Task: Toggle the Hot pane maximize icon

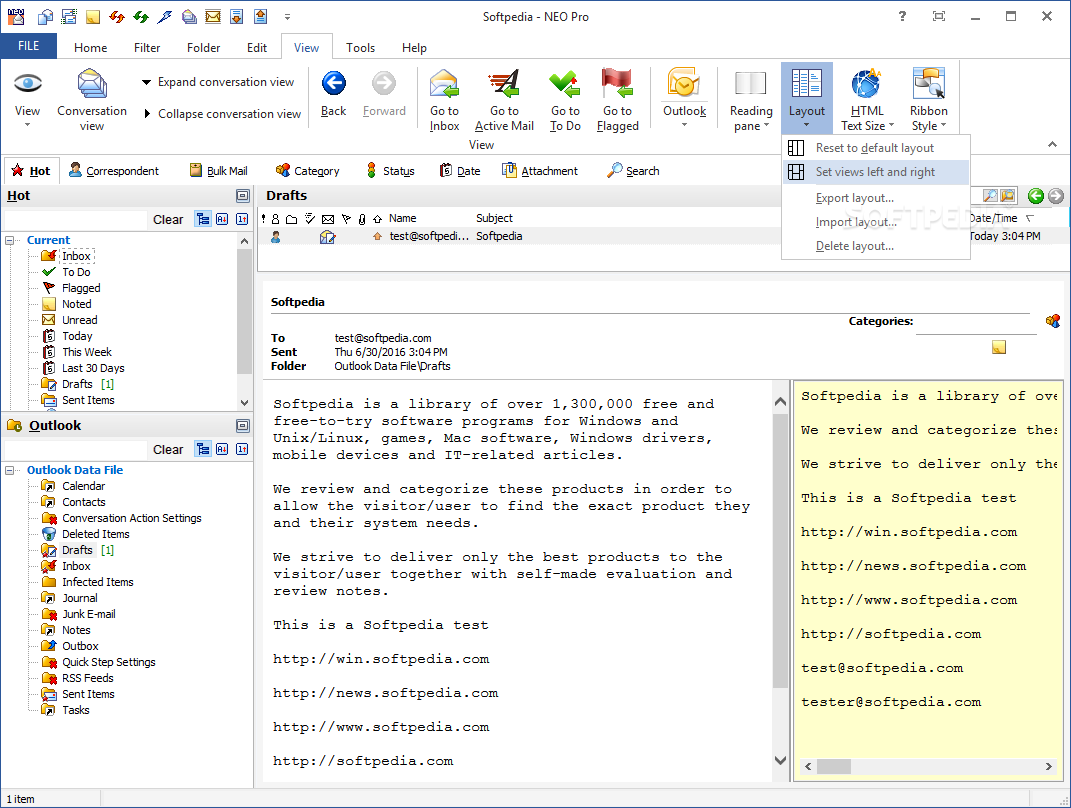Action: (x=242, y=196)
